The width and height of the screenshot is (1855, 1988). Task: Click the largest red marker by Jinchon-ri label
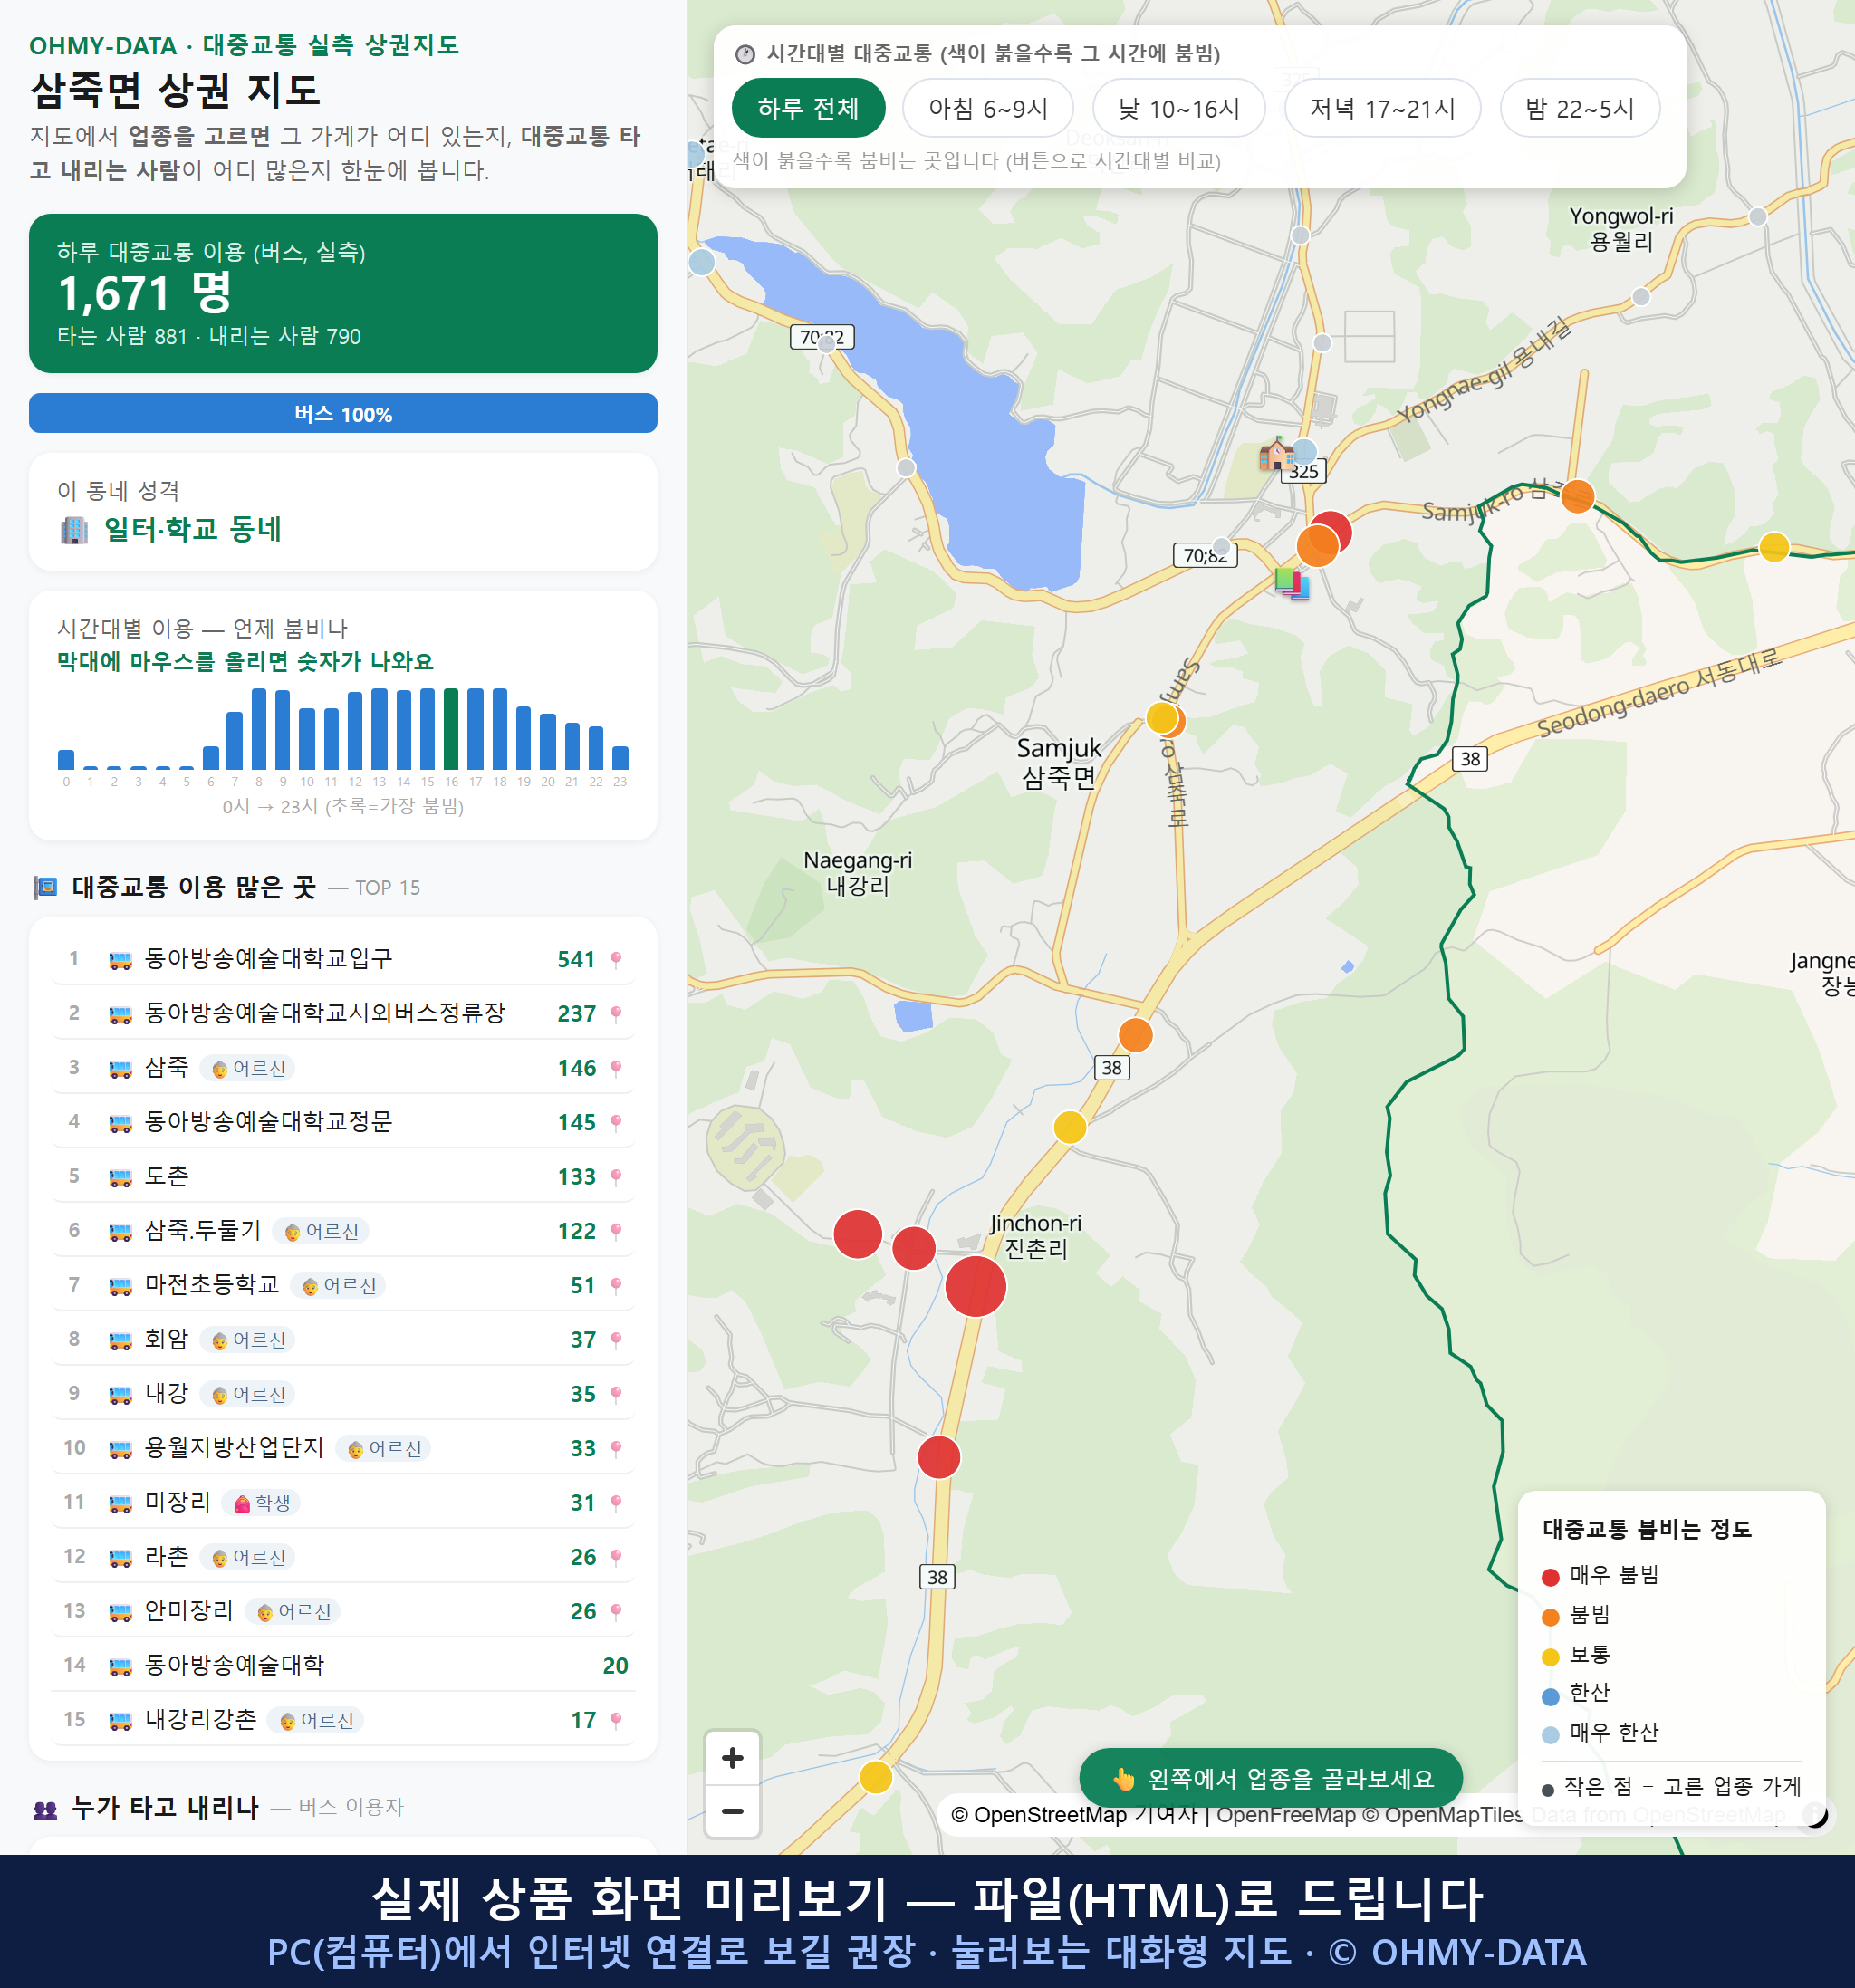[x=975, y=1286]
